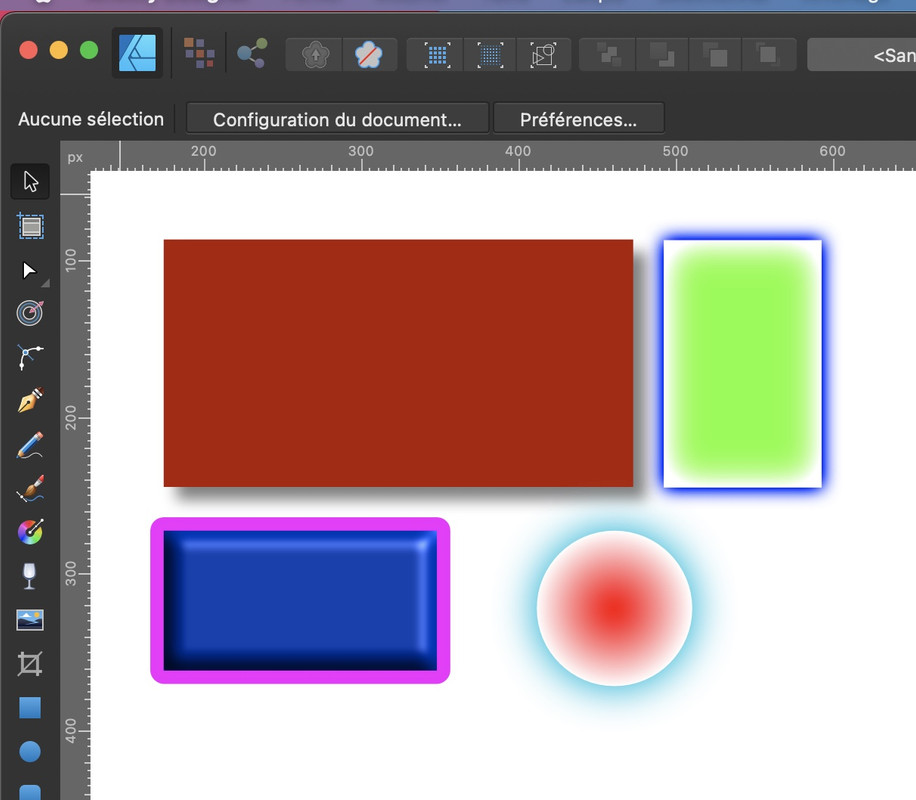Image resolution: width=916 pixels, height=800 pixels.
Task: Select the Place Image tool
Action: tap(30, 620)
